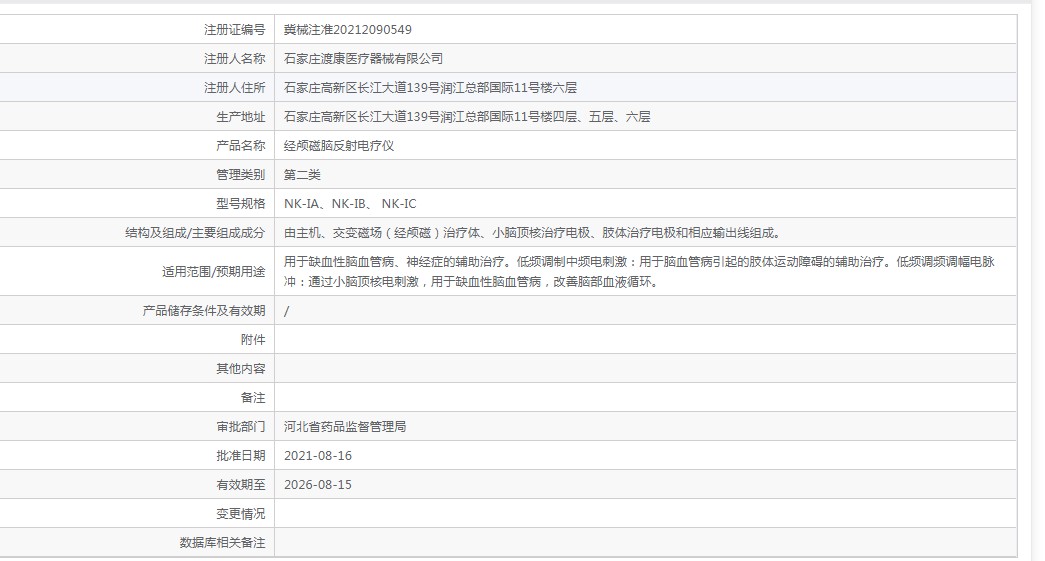The height and width of the screenshot is (561, 1045).
Task: Click the 注册证编号 row label
Action: [235, 30]
